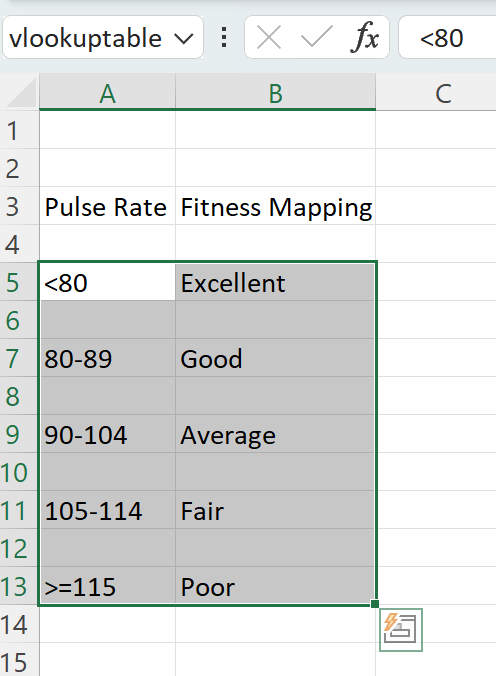This screenshot has height=676, width=496.
Task: Select row 9 header
Action: pos(19,434)
